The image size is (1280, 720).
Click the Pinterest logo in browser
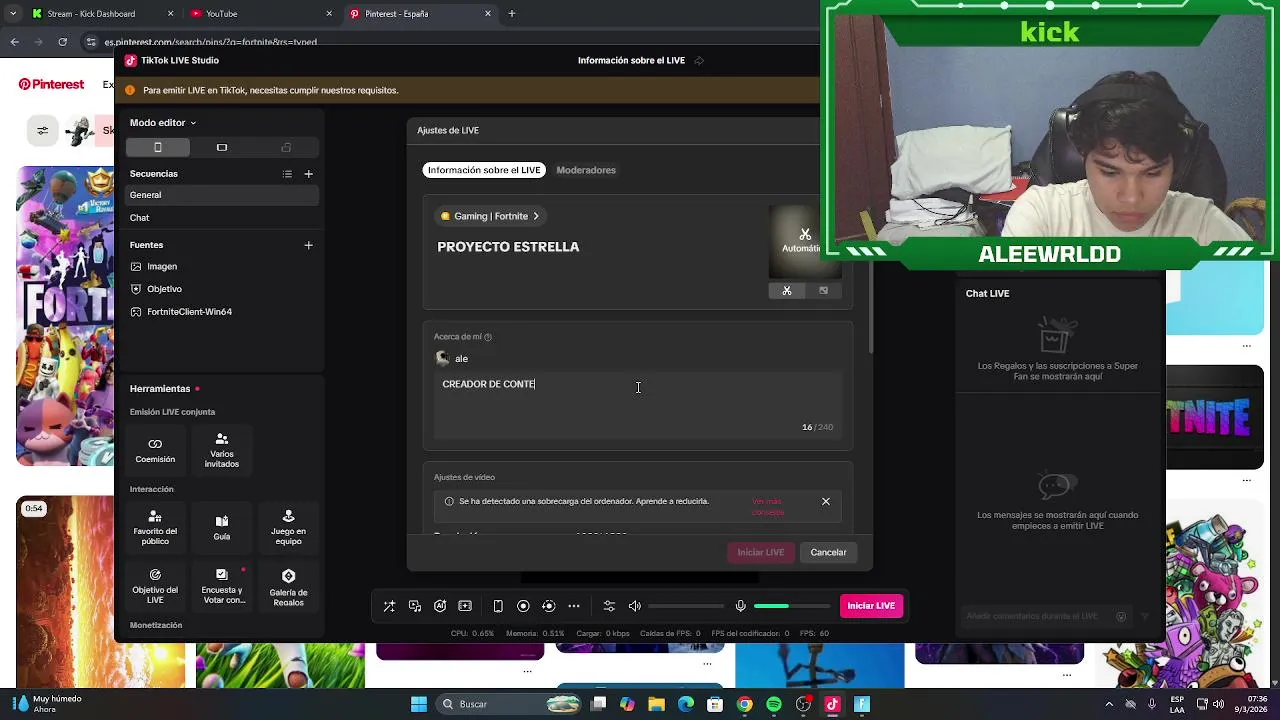click(51, 84)
